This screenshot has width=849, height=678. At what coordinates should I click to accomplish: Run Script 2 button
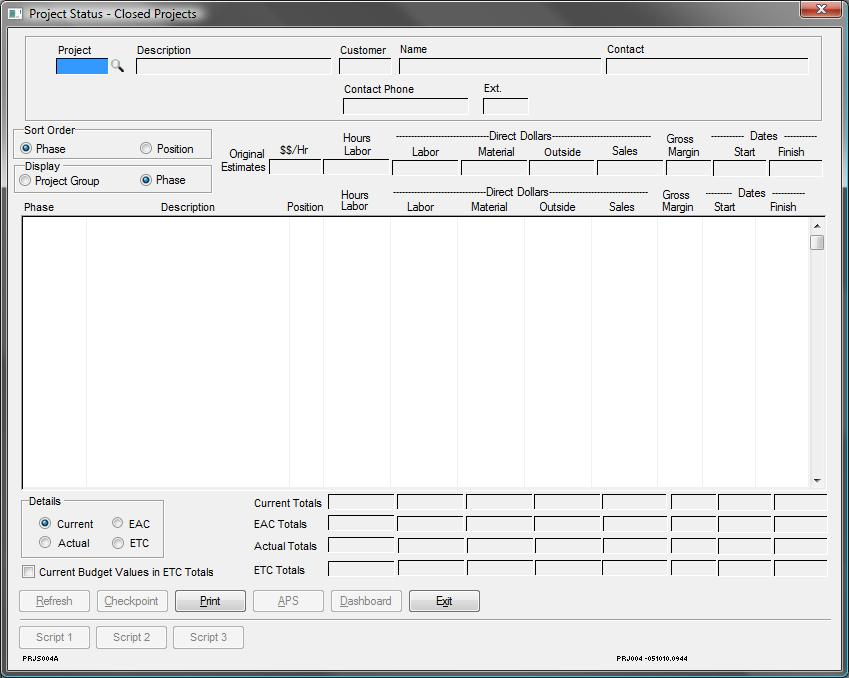click(132, 637)
